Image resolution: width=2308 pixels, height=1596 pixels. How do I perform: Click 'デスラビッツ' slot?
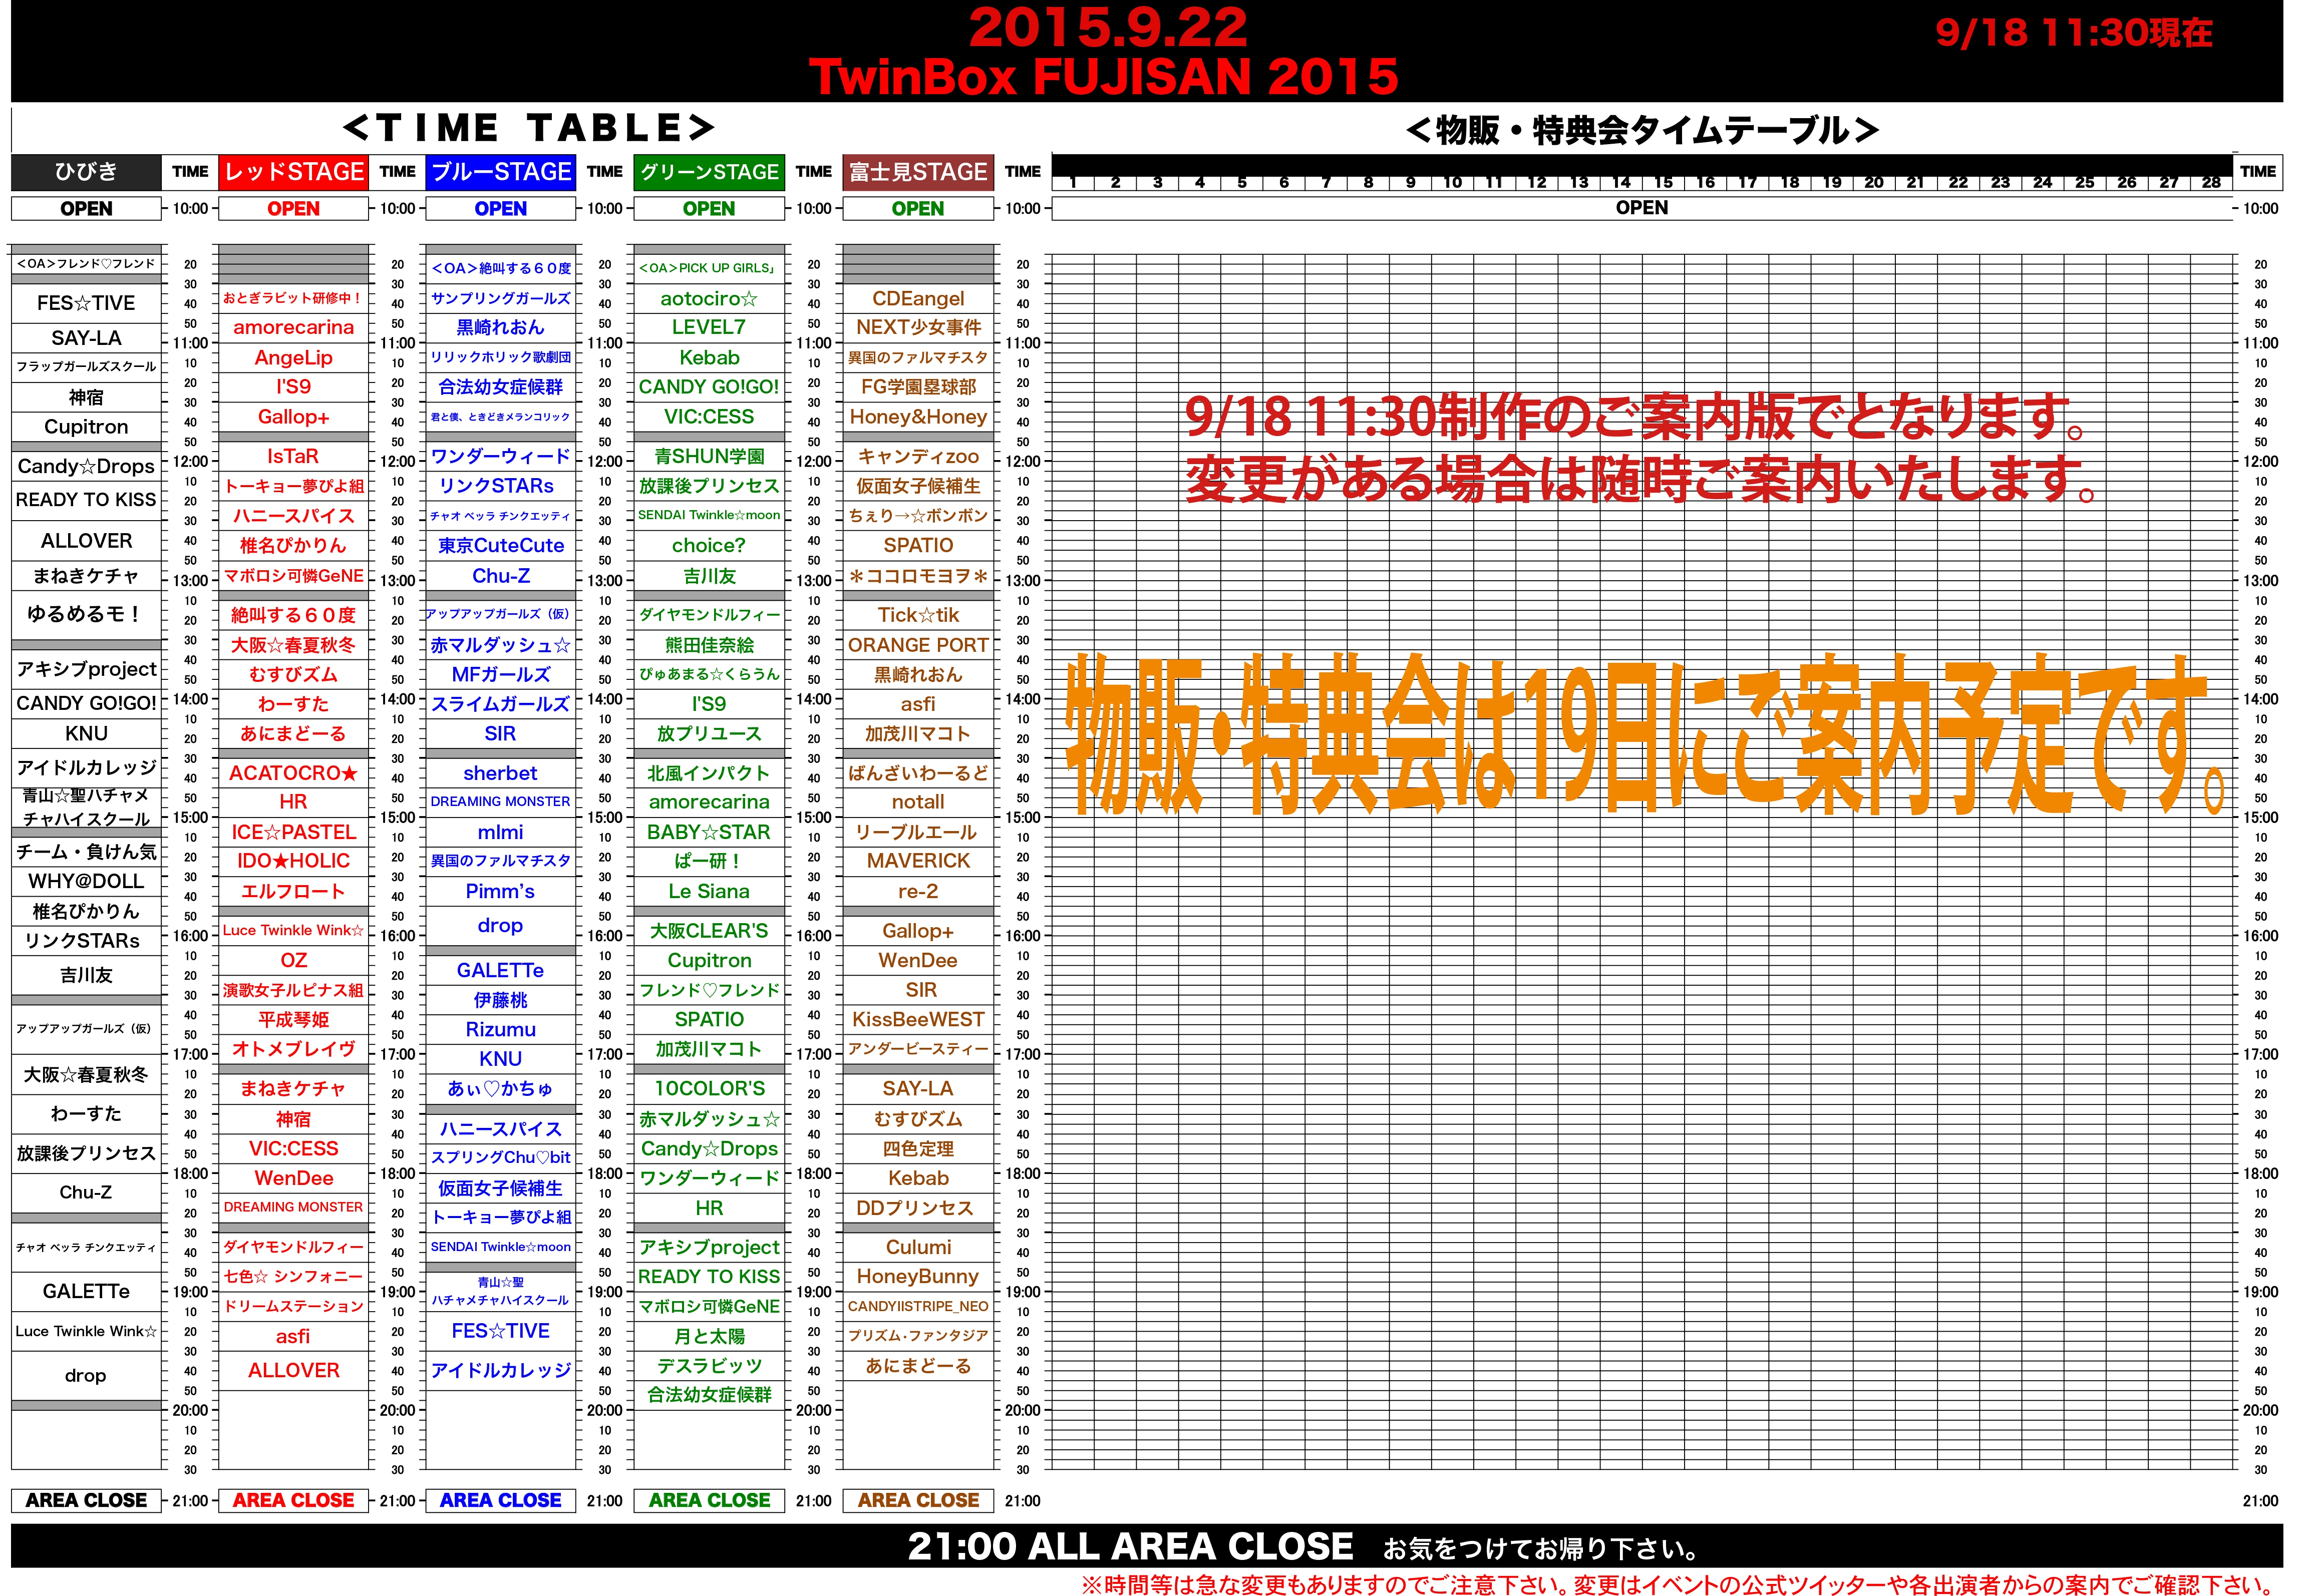coord(709,1366)
